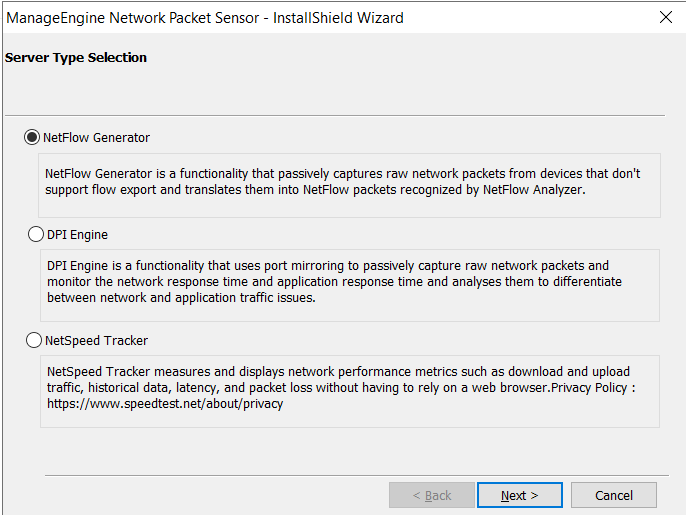The image size is (686, 515).
Task: Click the InstallShield Wizard title bar text
Action: click(x=347, y=18)
